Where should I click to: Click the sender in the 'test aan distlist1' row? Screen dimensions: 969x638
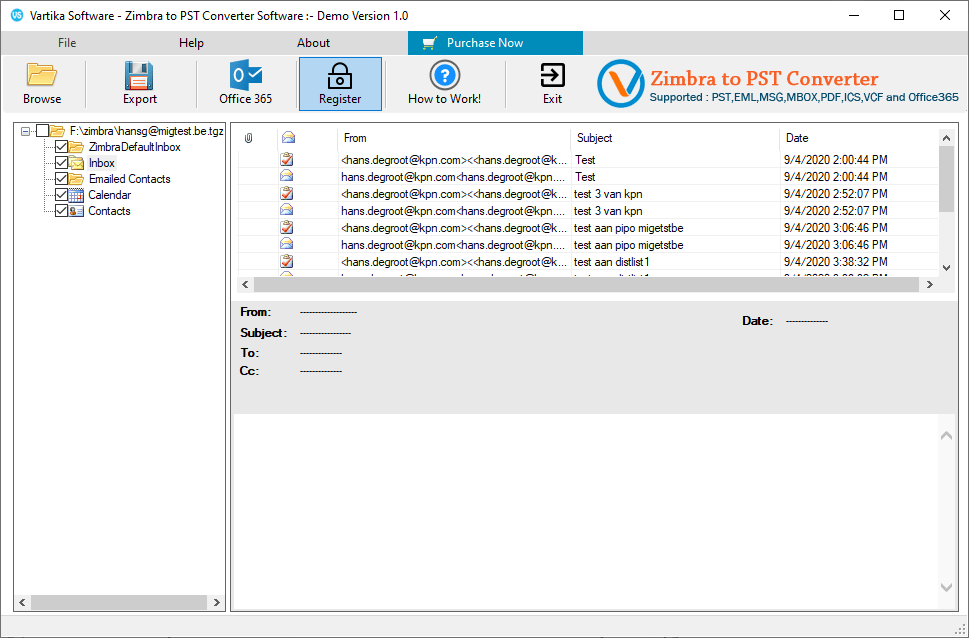pos(454,262)
